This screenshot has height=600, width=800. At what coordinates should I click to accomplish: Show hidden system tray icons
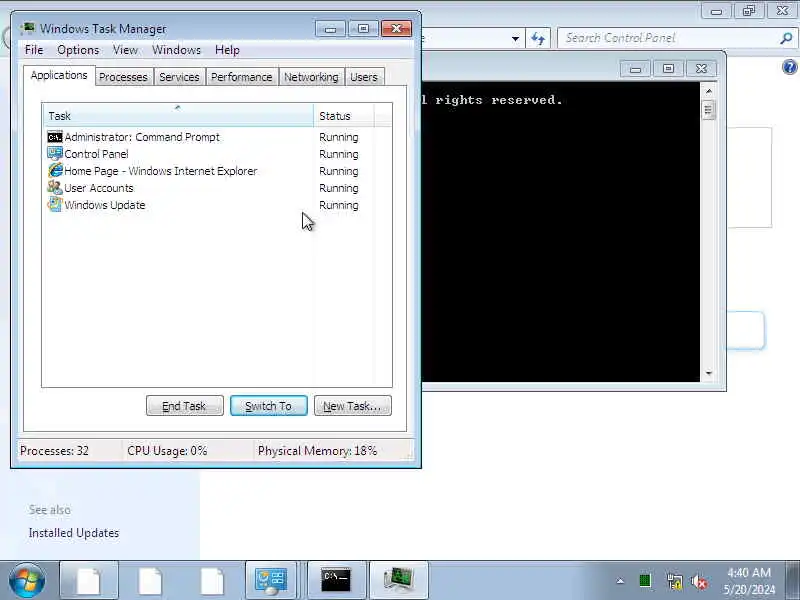click(x=620, y=581)
